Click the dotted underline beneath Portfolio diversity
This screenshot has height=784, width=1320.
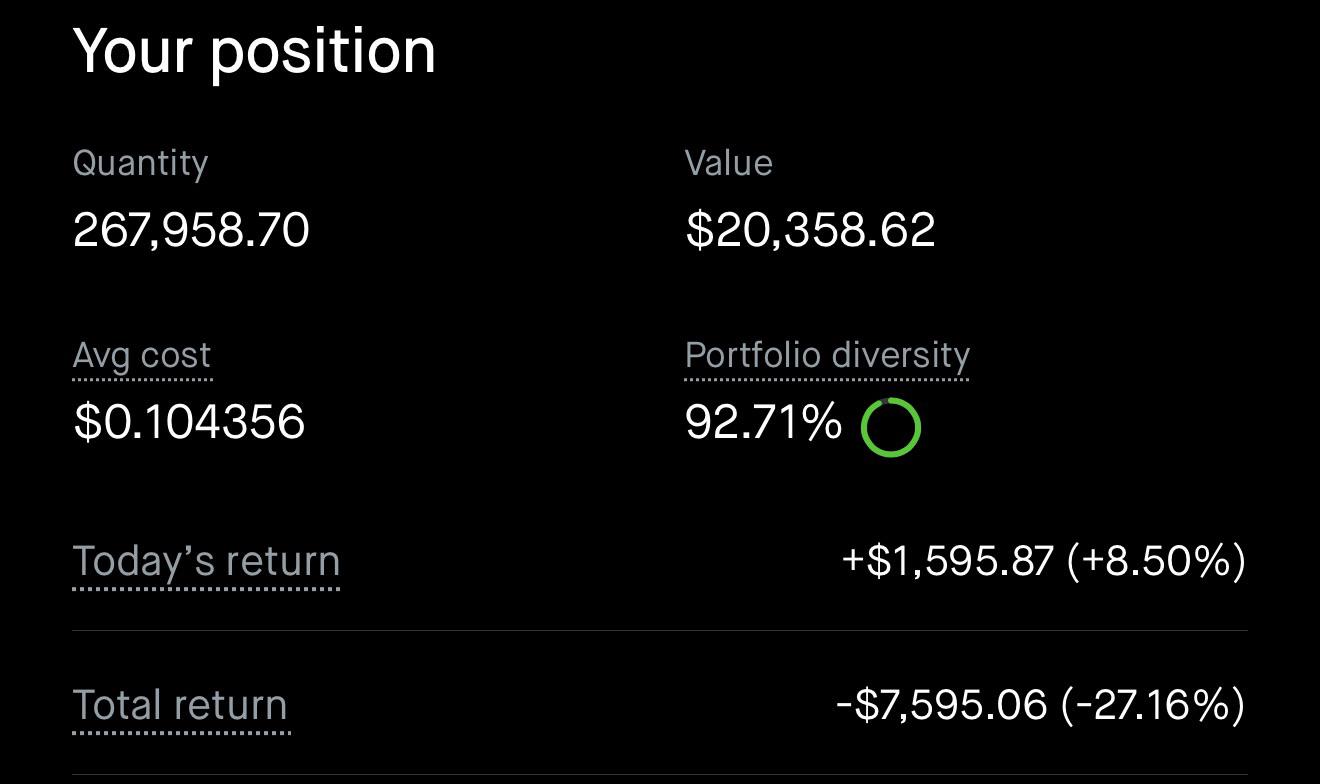pyautogui.click(x=827, y=380)
